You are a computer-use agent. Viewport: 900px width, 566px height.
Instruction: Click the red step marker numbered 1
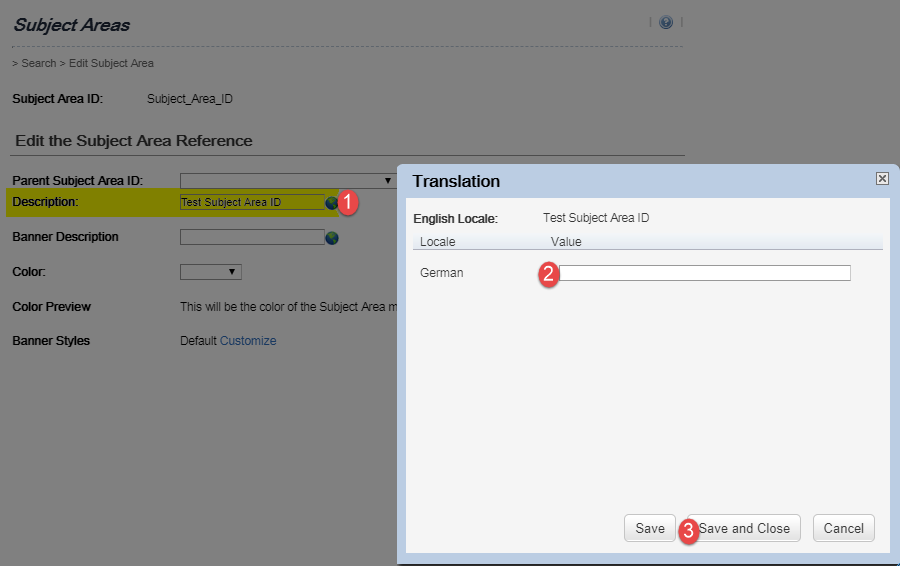point(348,203)
